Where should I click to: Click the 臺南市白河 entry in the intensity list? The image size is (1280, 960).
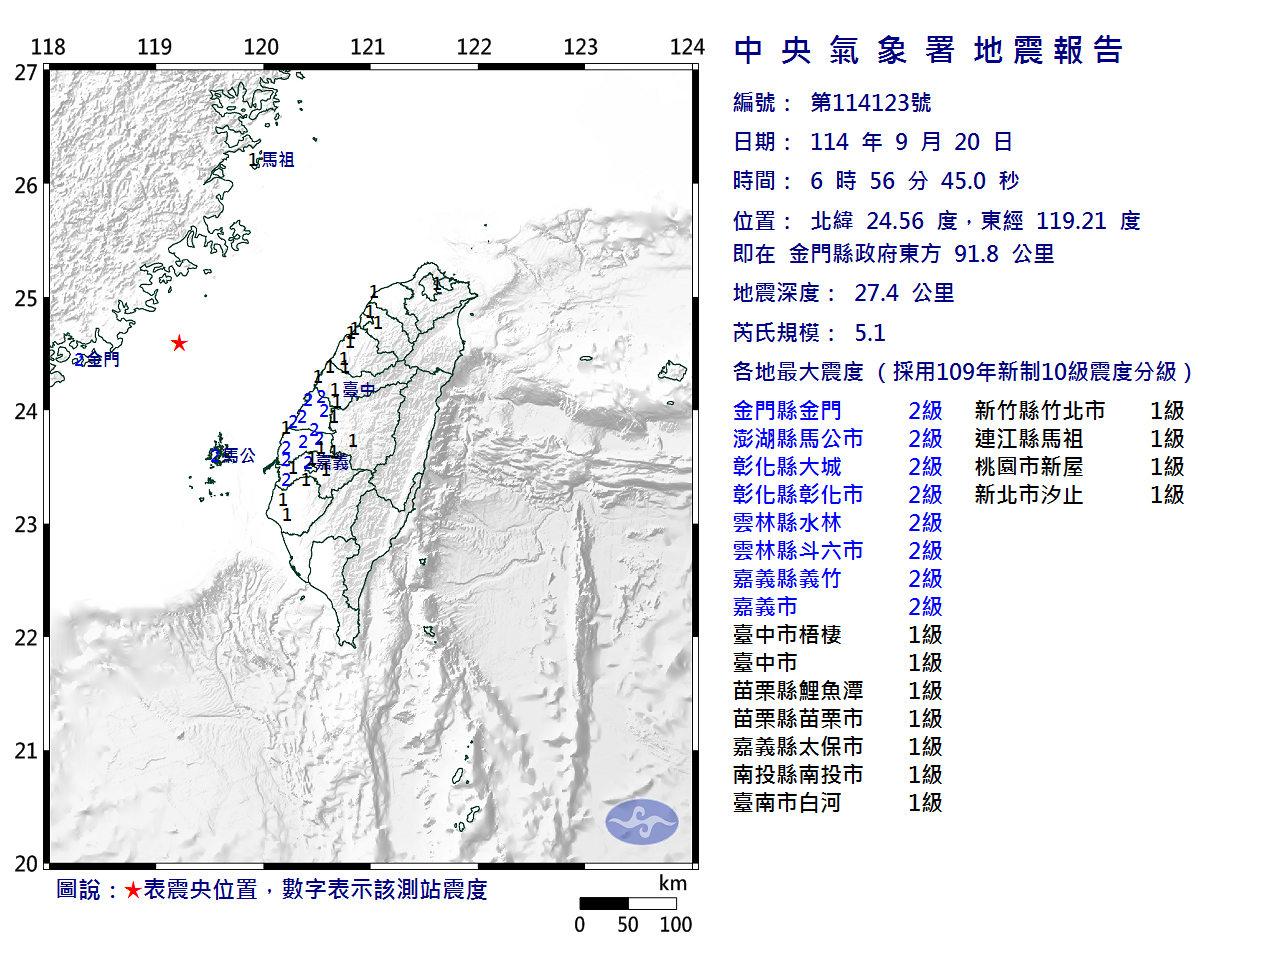click(x=787, y=803)
